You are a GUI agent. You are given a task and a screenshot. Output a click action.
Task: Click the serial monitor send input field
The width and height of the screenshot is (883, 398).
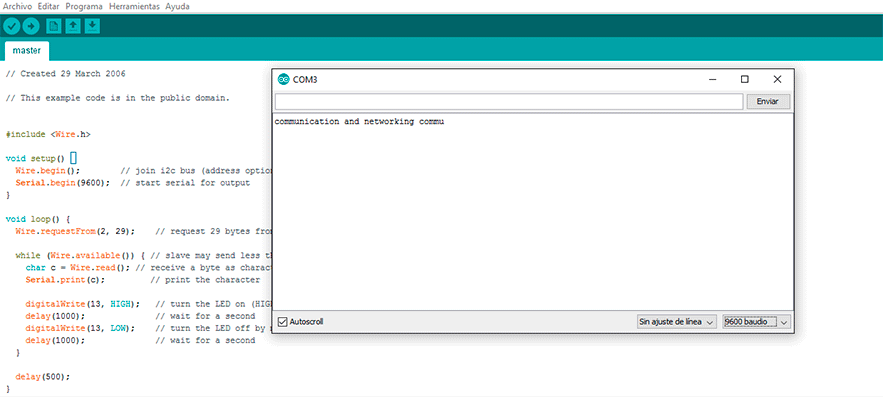tap(509, 102)
